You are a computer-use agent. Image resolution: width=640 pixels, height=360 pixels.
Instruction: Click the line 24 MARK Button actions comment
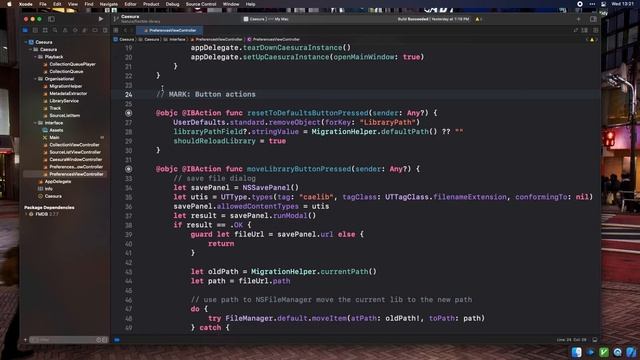click(x=206, y=94)
